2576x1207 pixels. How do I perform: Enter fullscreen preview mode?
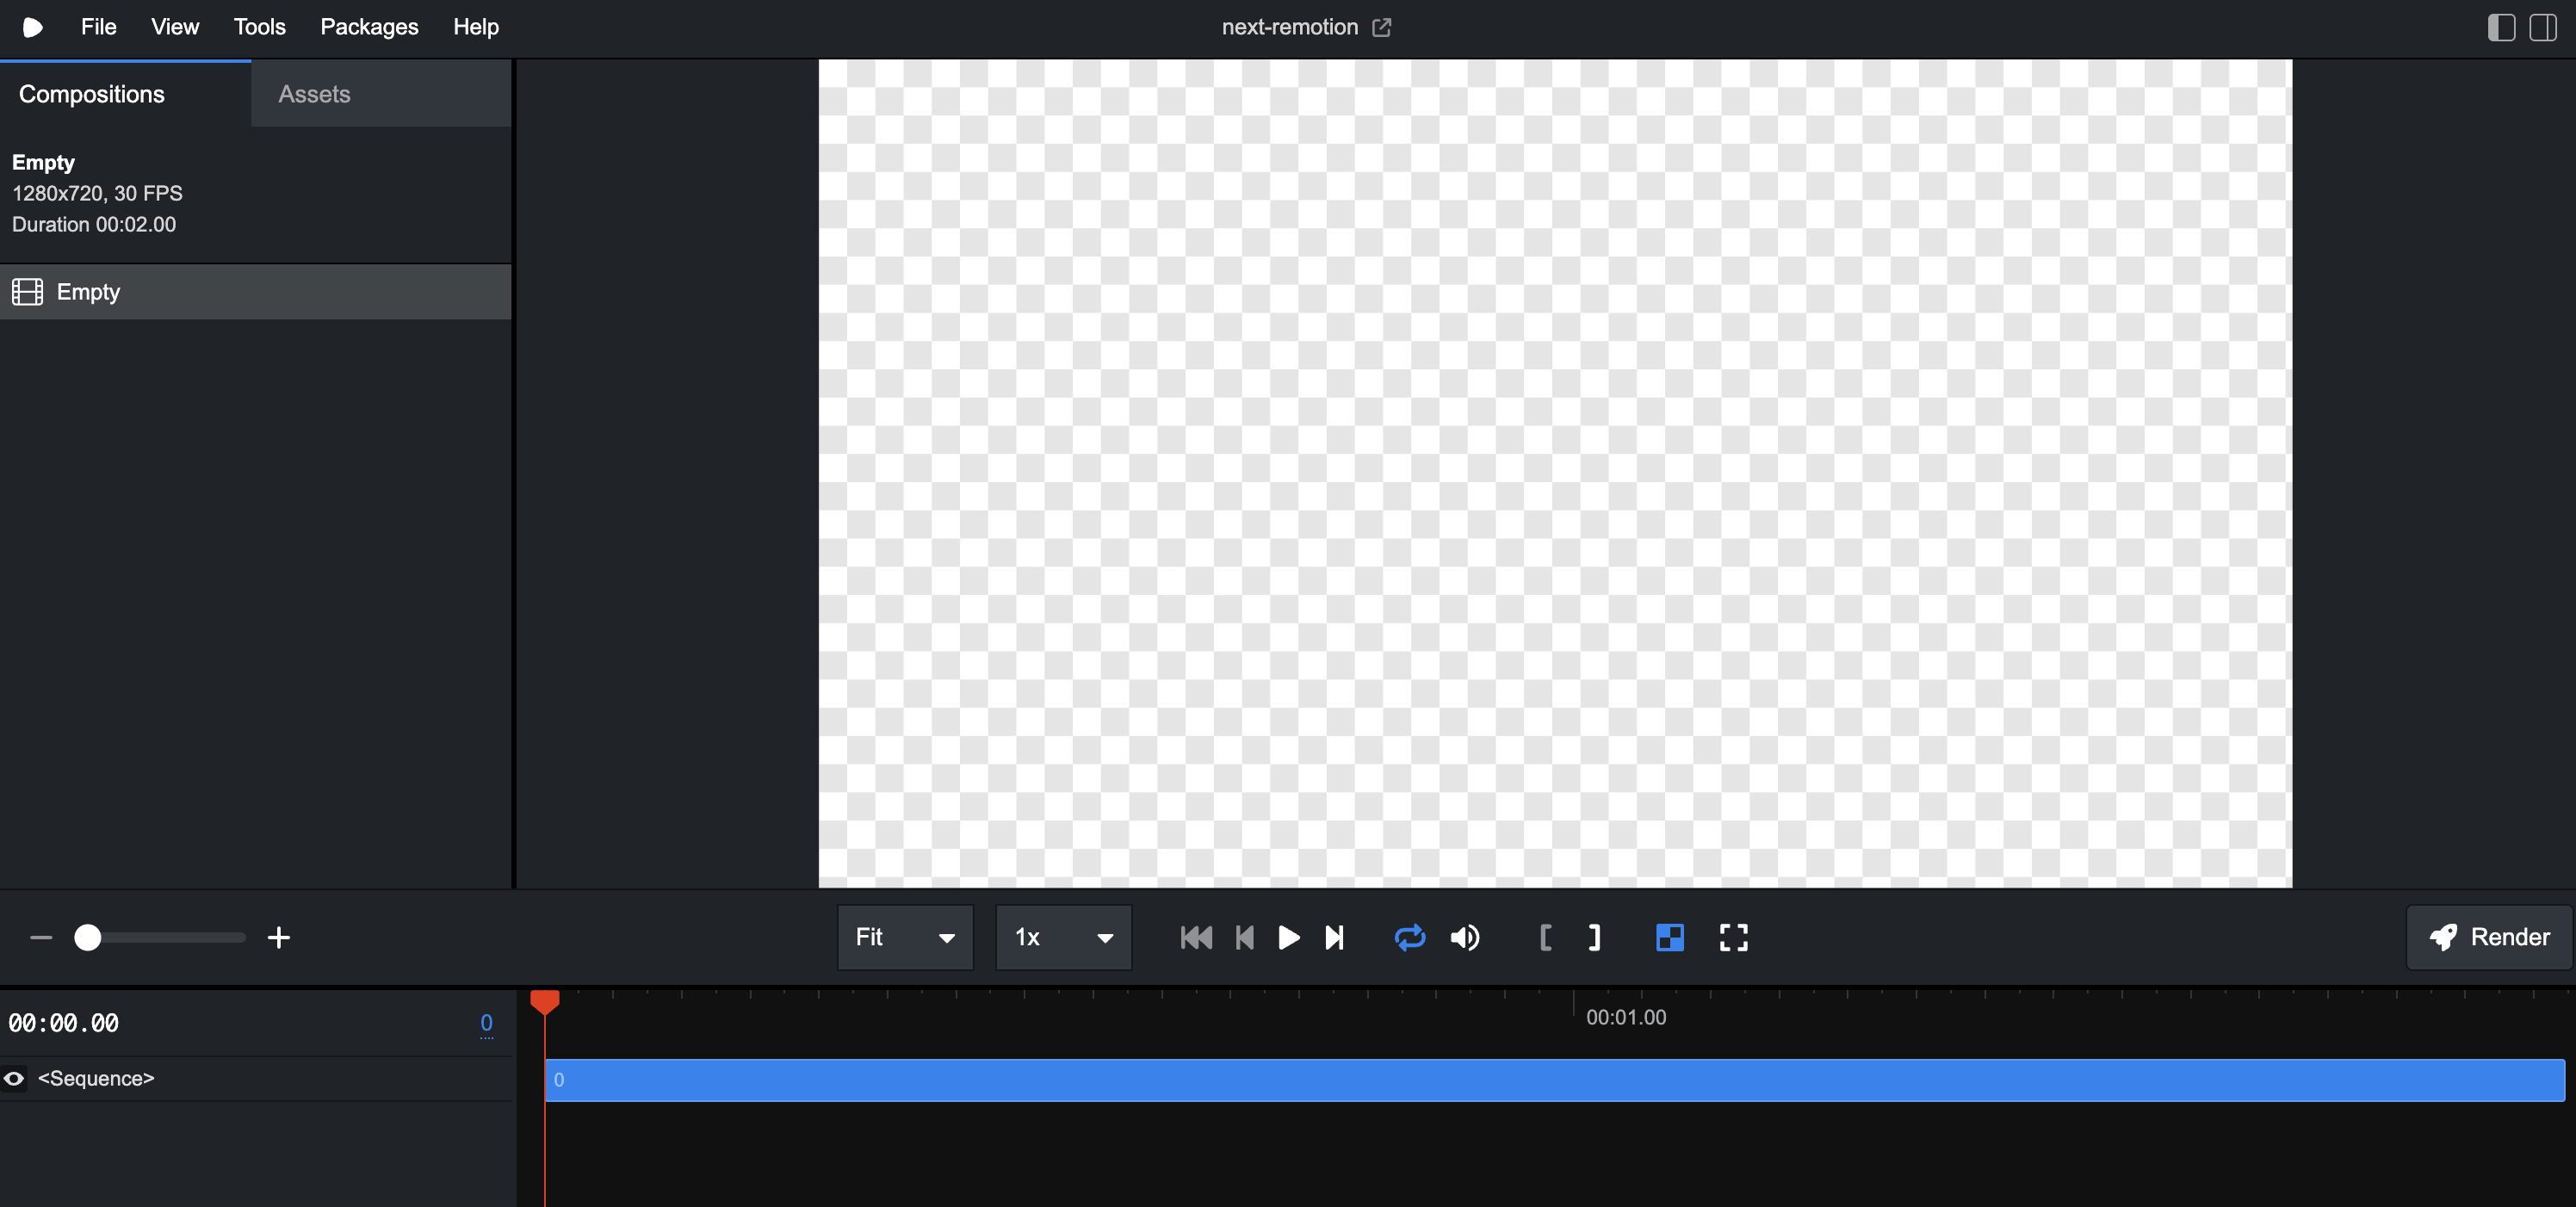click(1733, 937)
